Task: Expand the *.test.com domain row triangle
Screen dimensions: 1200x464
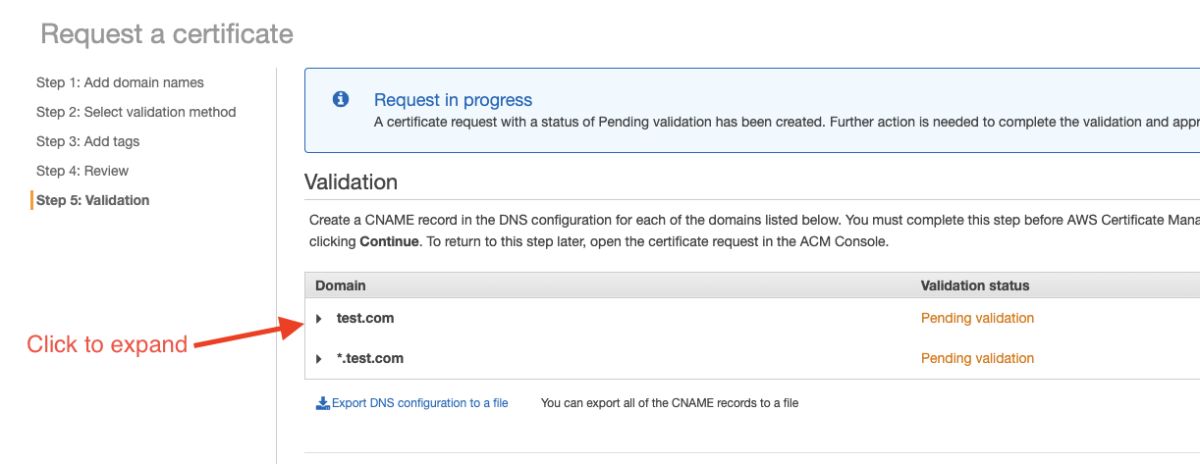Action: click(319, 359)
